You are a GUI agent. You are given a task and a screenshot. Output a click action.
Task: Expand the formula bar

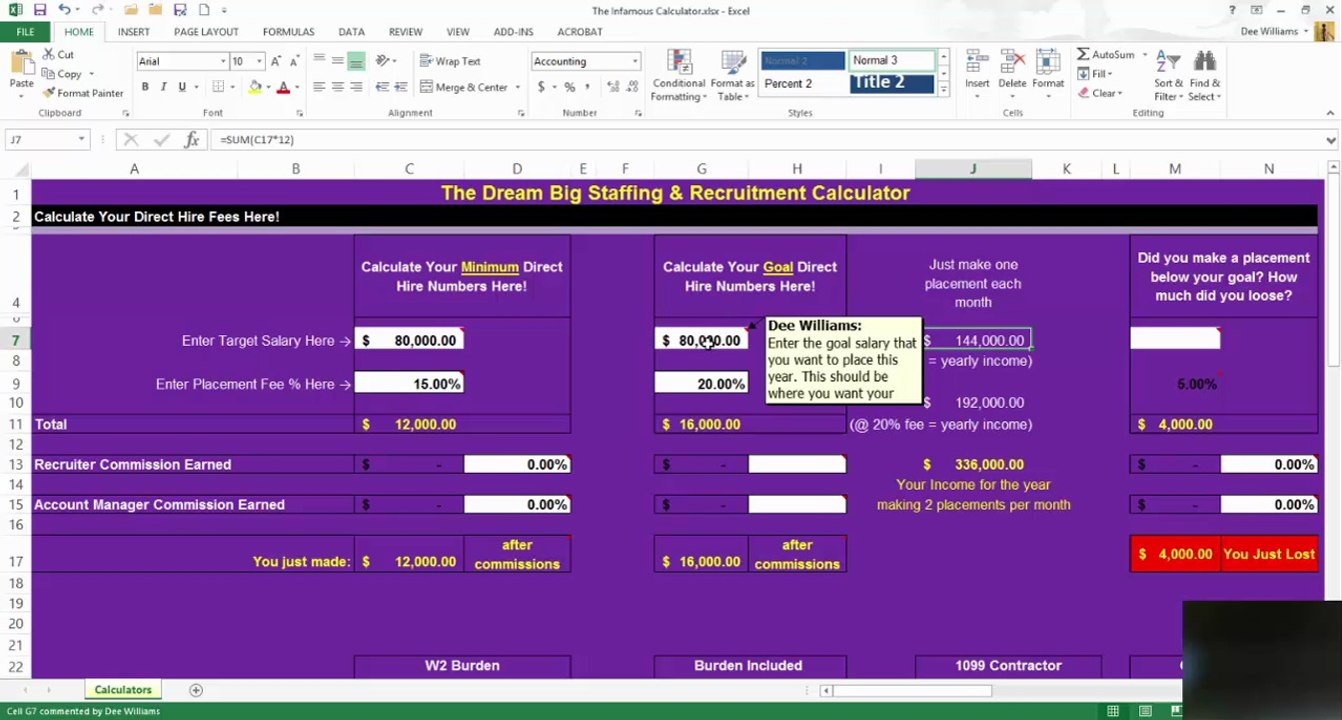coord(1331,140)
